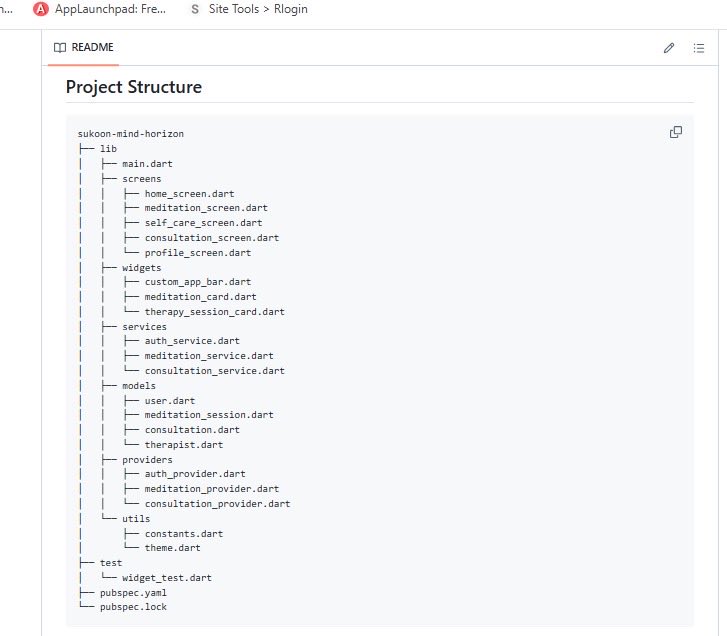Image resolution: width=727 pixels, height=636 pixels.
Task: Click self_care_screen.dart text
Action: [x=204, y=223]
